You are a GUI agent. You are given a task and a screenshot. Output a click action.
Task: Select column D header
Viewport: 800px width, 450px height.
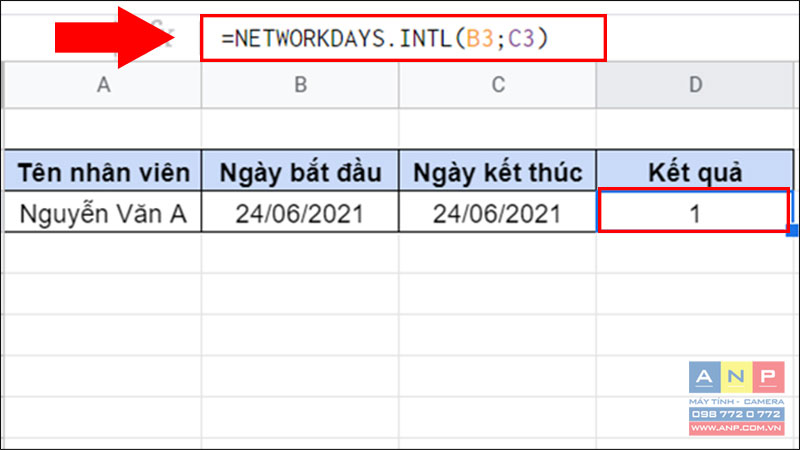coord(696,85)
